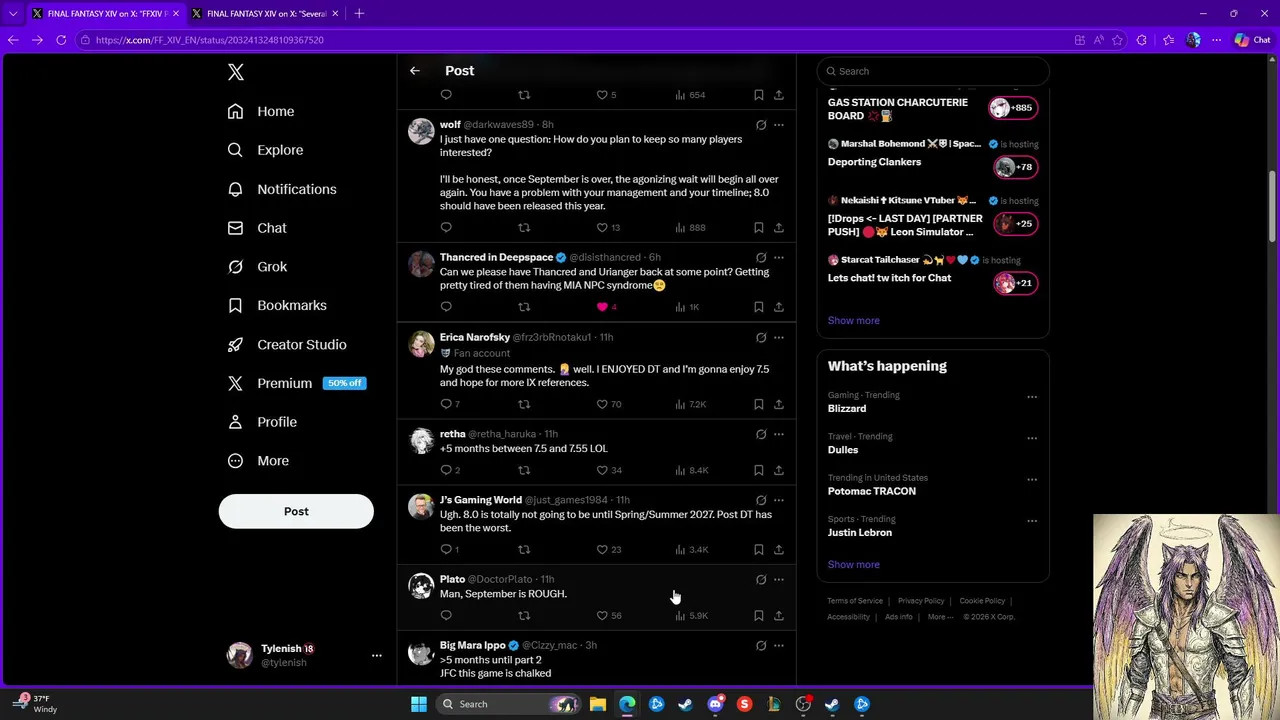This screenshot has width=1280, height=720.
Task: Open Home from the sidebar
Action: pos(261,111)
